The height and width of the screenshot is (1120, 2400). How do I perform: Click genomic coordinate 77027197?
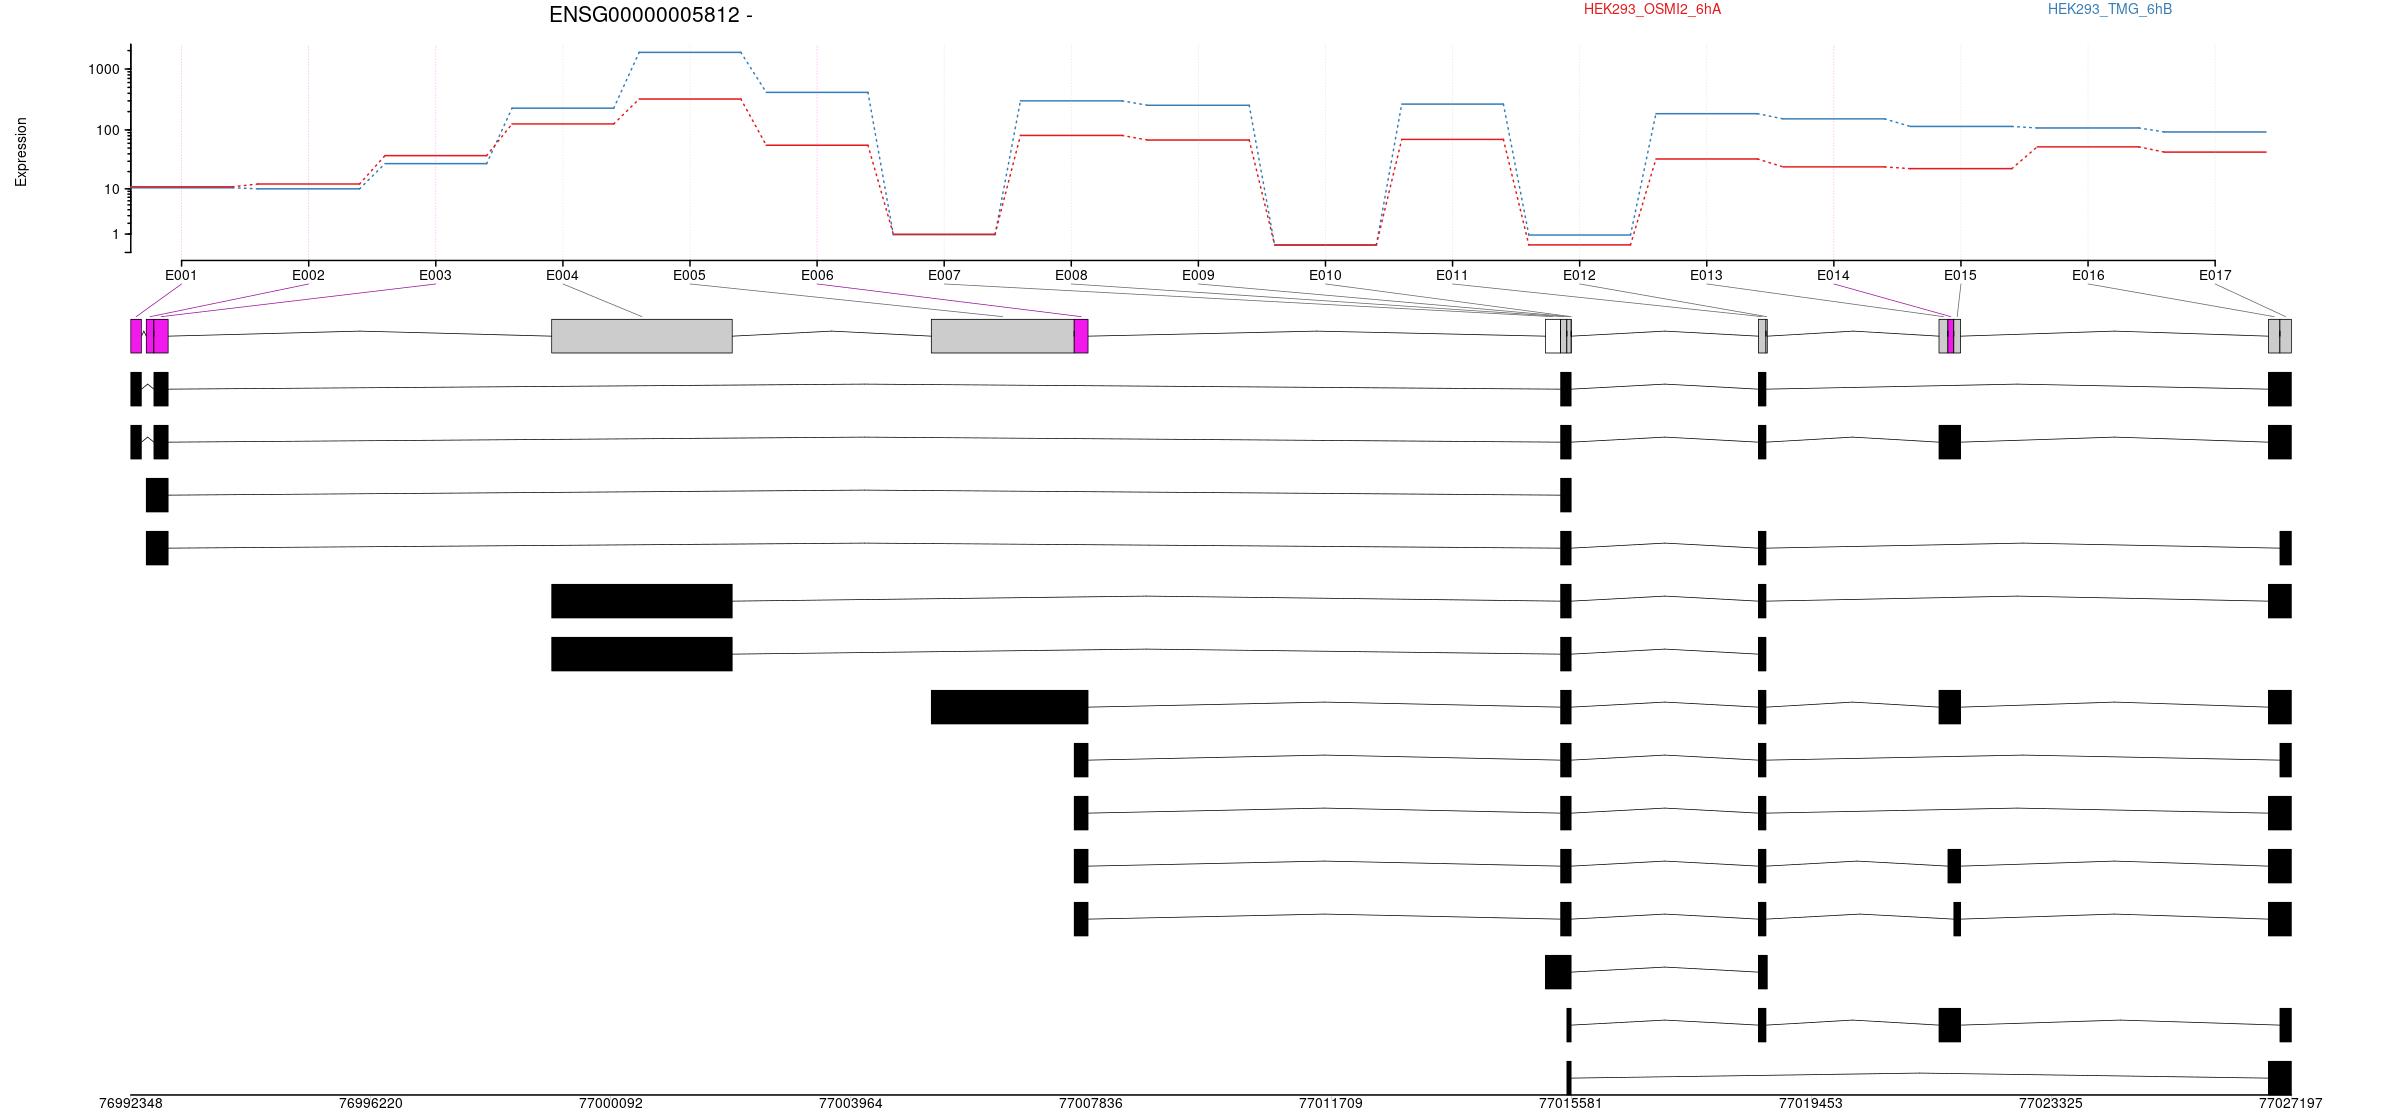point(2291,1103)
